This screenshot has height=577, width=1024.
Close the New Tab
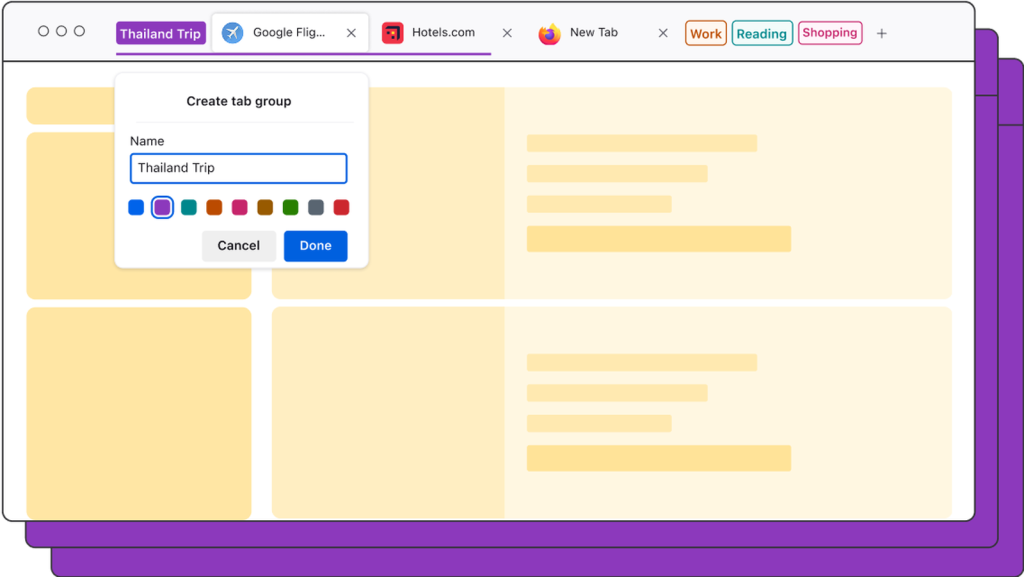[x=663, y=32]
